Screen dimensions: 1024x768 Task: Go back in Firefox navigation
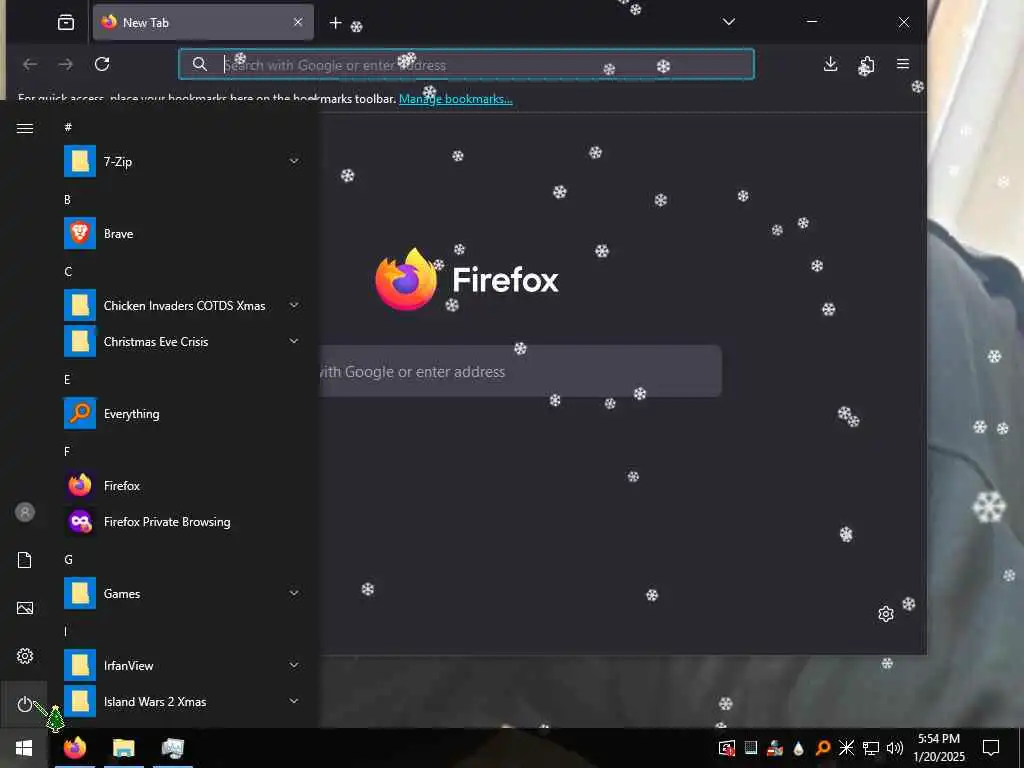(30, 64)
